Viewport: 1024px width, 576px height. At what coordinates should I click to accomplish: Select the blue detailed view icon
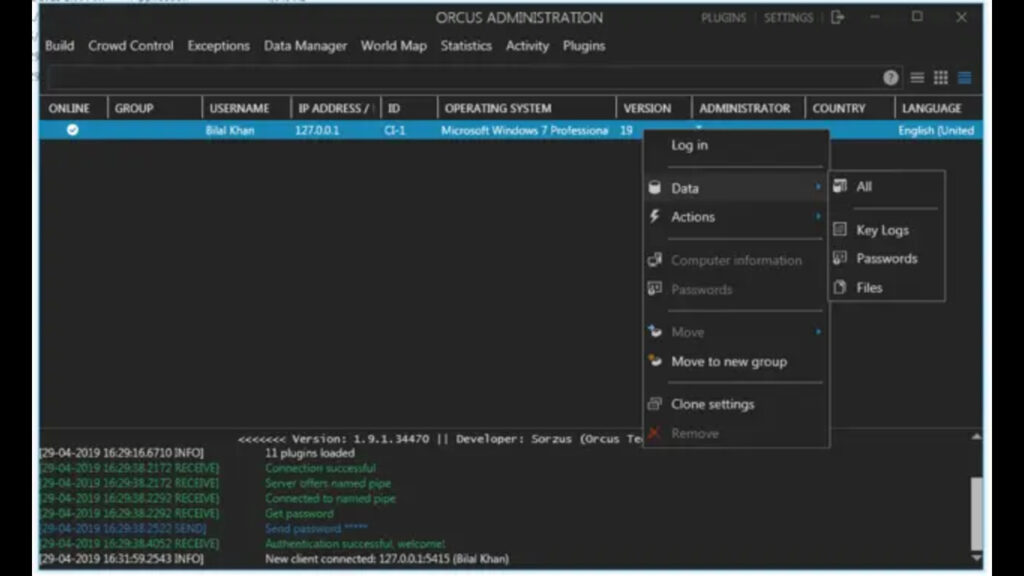tap(965, 78)
